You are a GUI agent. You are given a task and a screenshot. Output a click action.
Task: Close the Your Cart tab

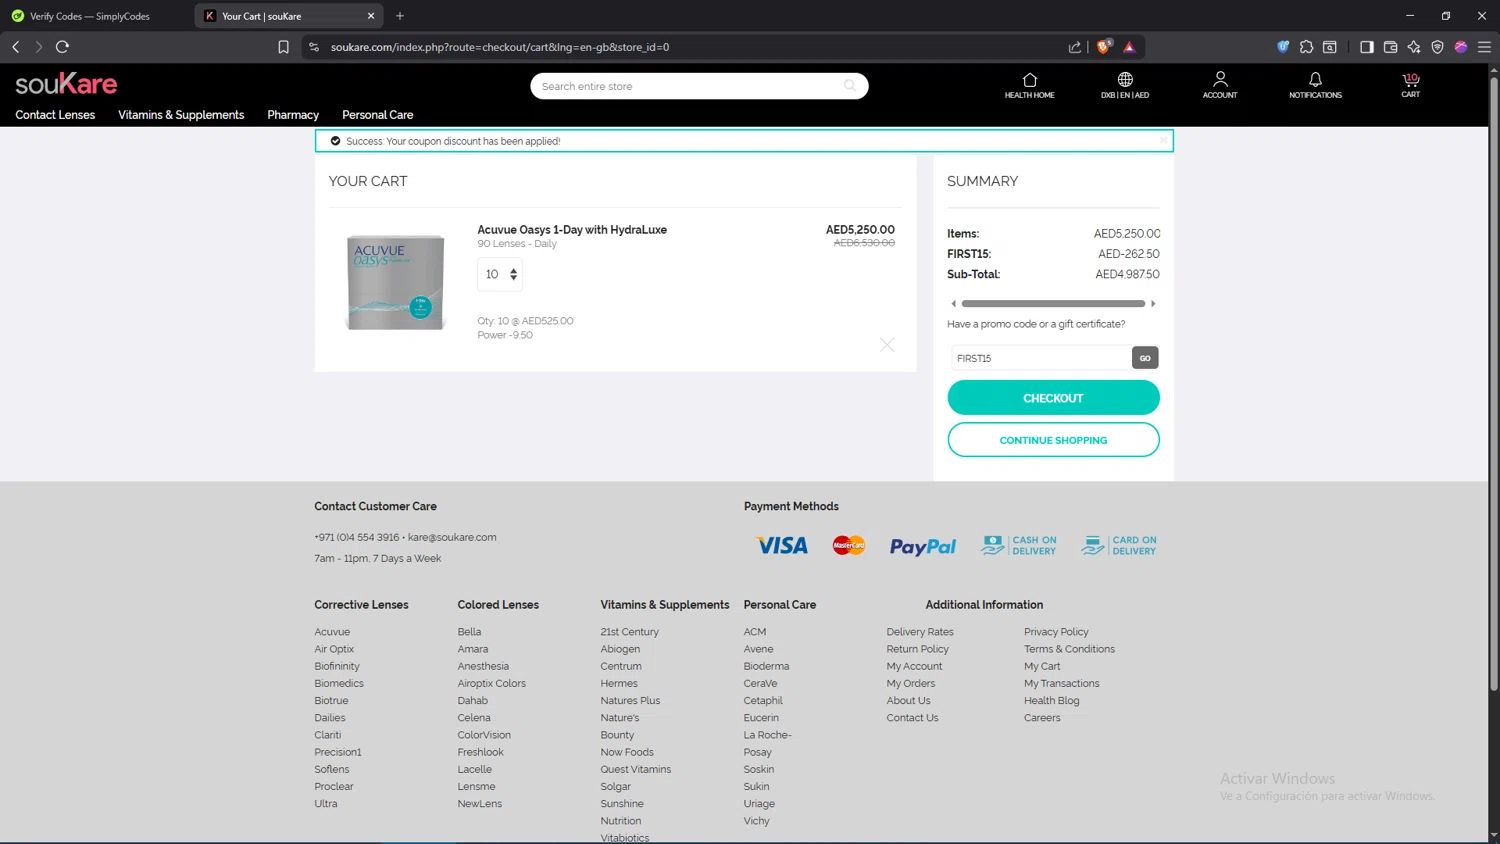371,16
